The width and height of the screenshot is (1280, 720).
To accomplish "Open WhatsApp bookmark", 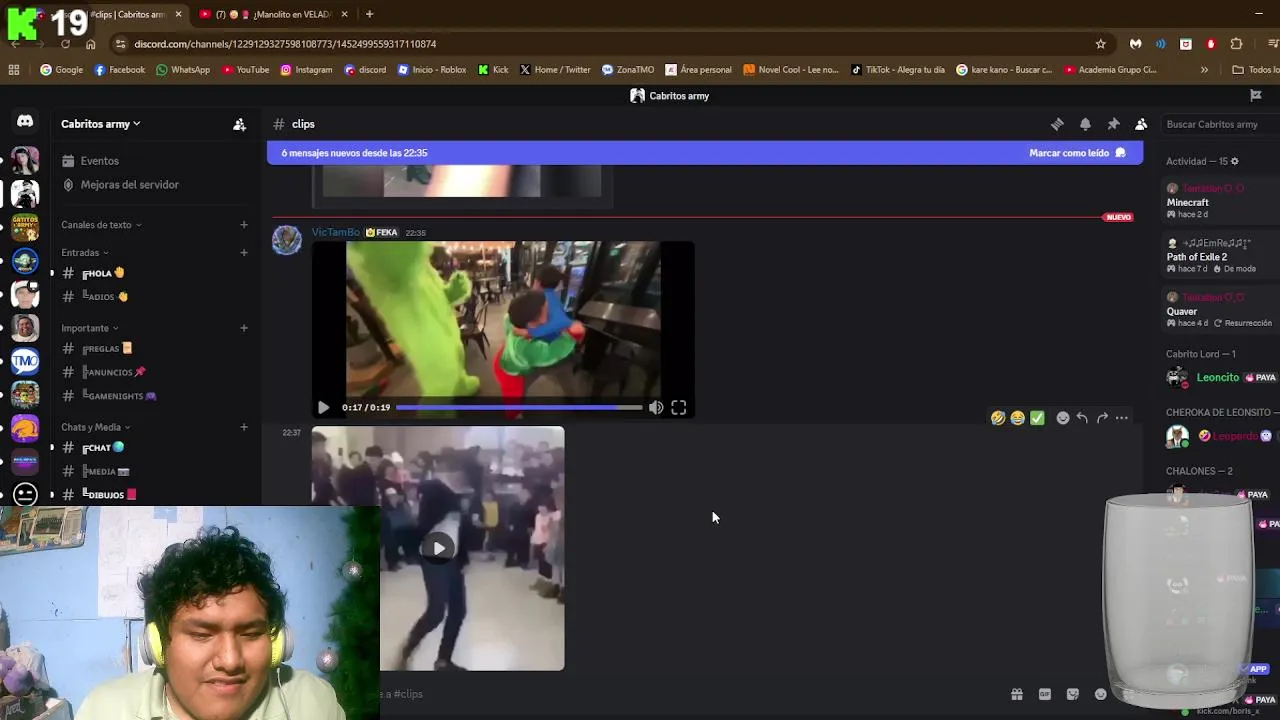I will pos(182,70).
